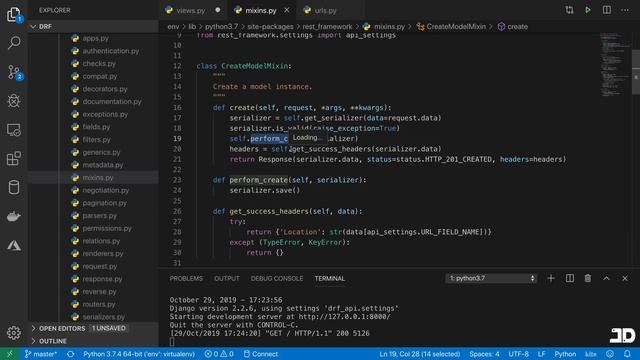Open the database cylinder view in activity bar
640x360 pixels.
(x=14, y=188)
